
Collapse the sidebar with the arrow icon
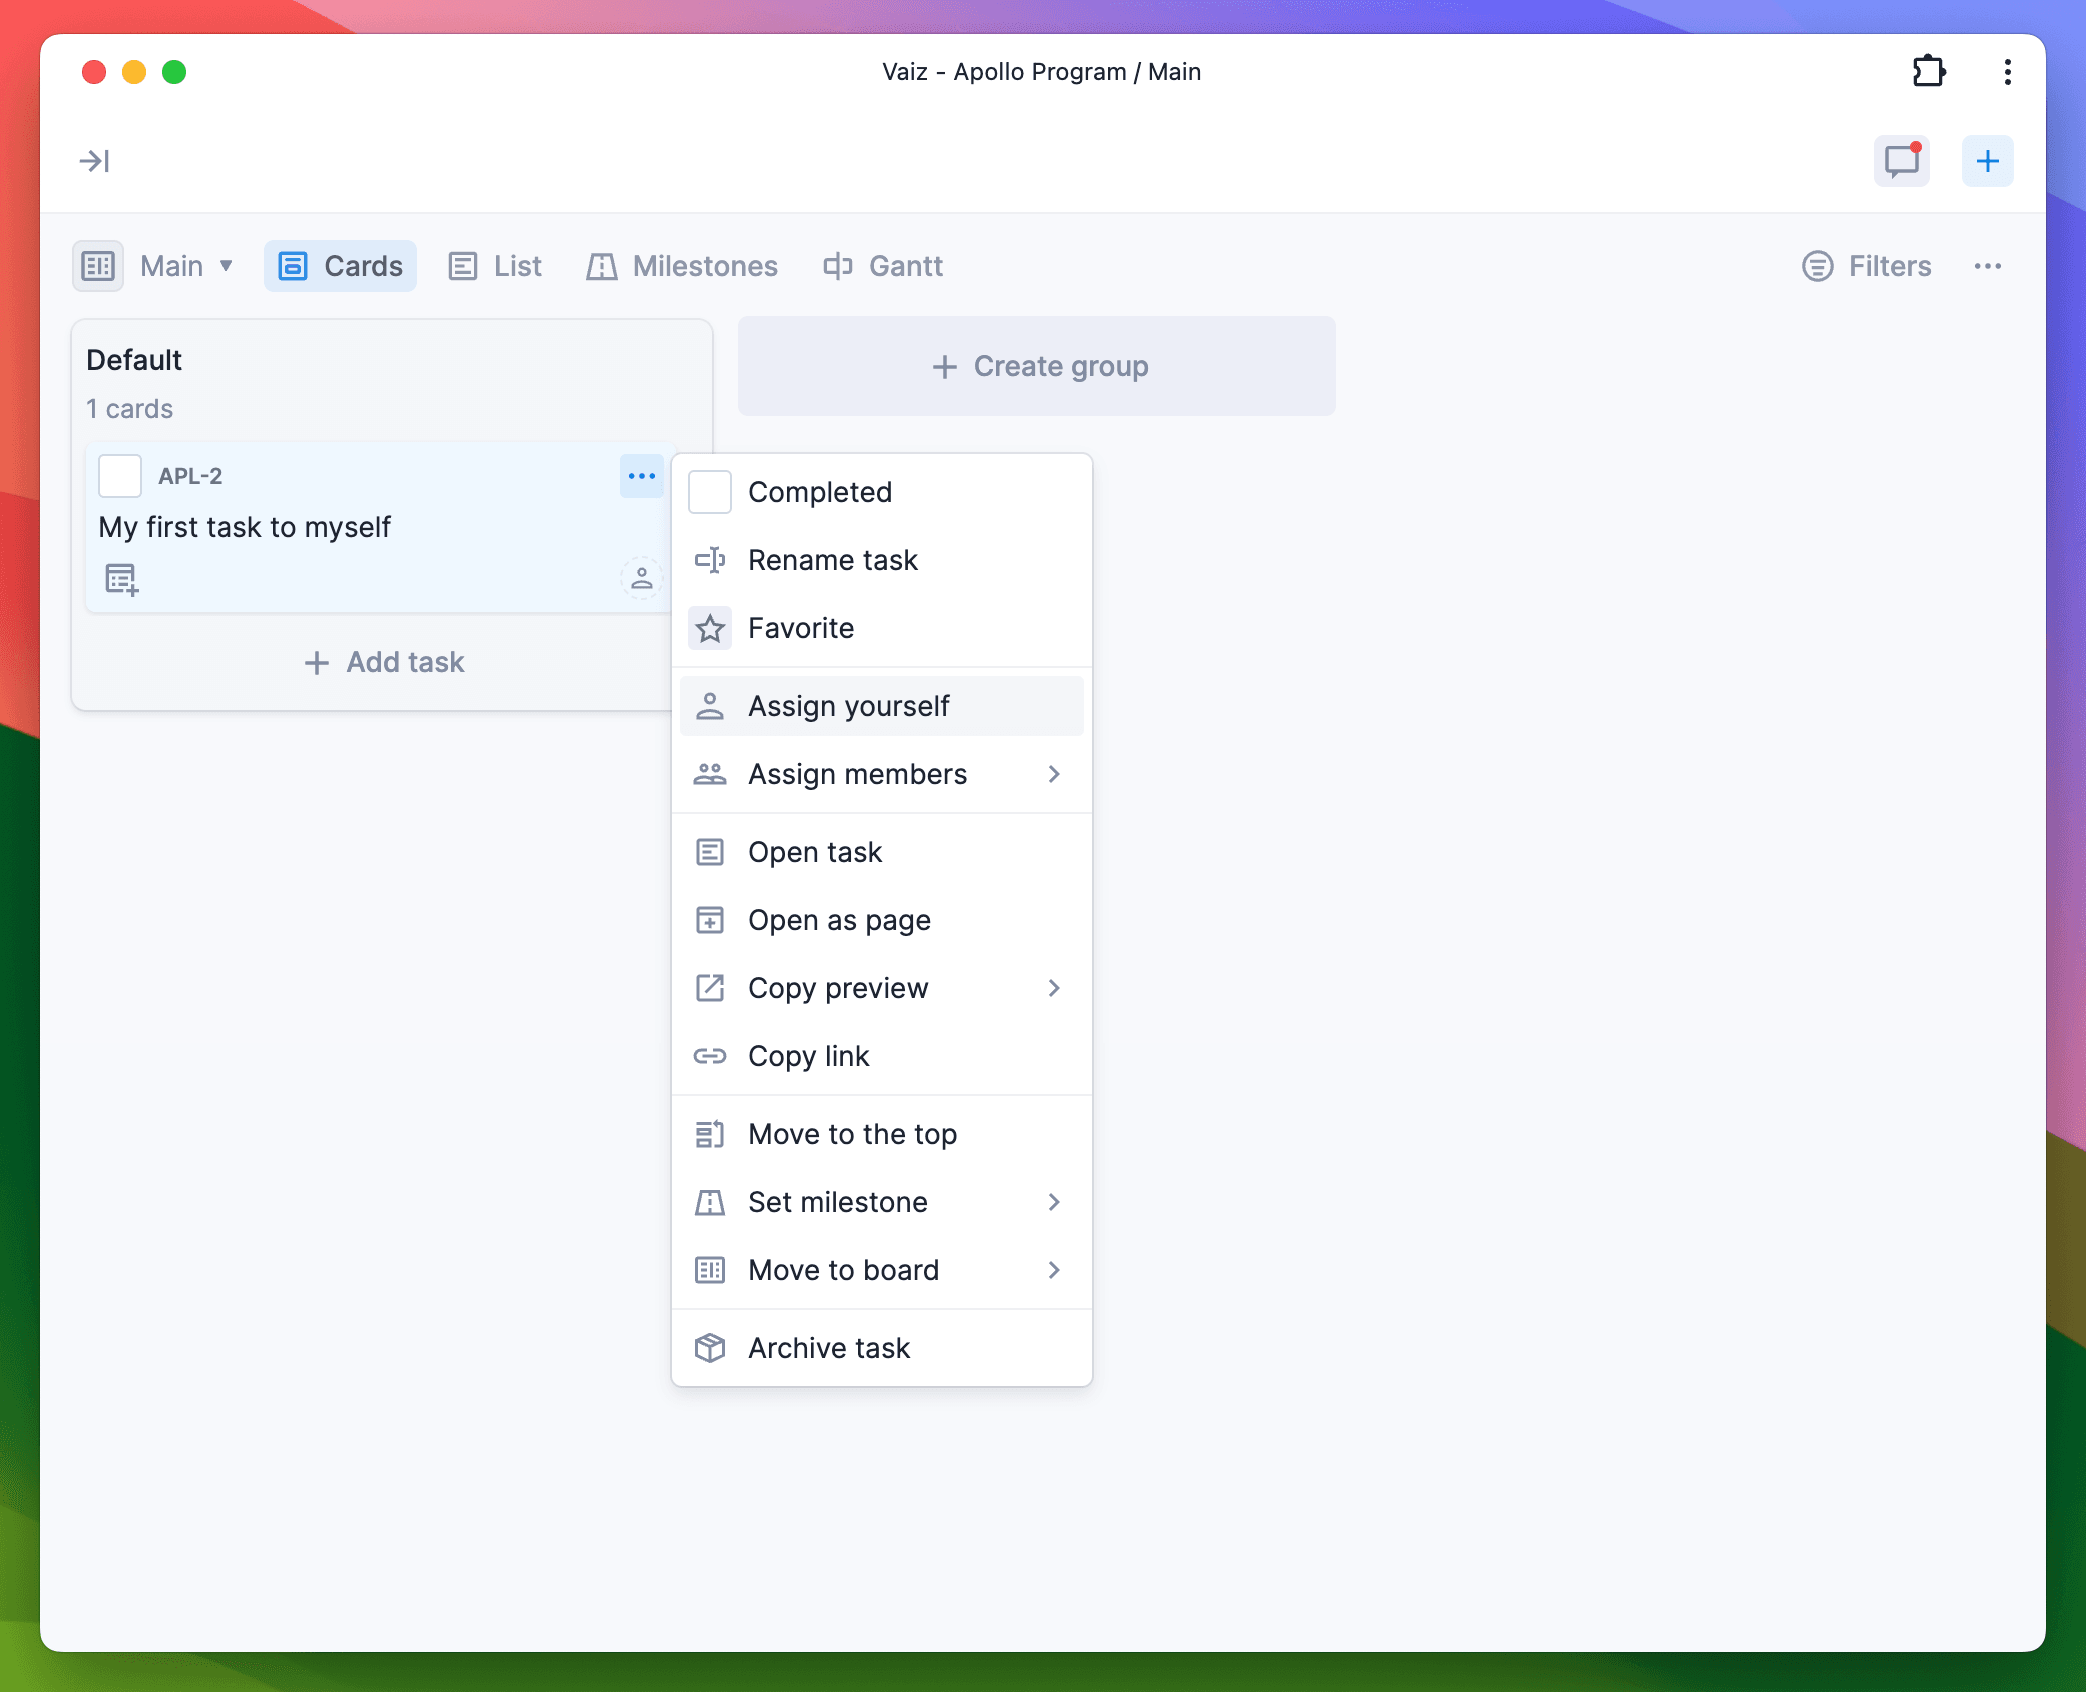(x=93, y=160)
